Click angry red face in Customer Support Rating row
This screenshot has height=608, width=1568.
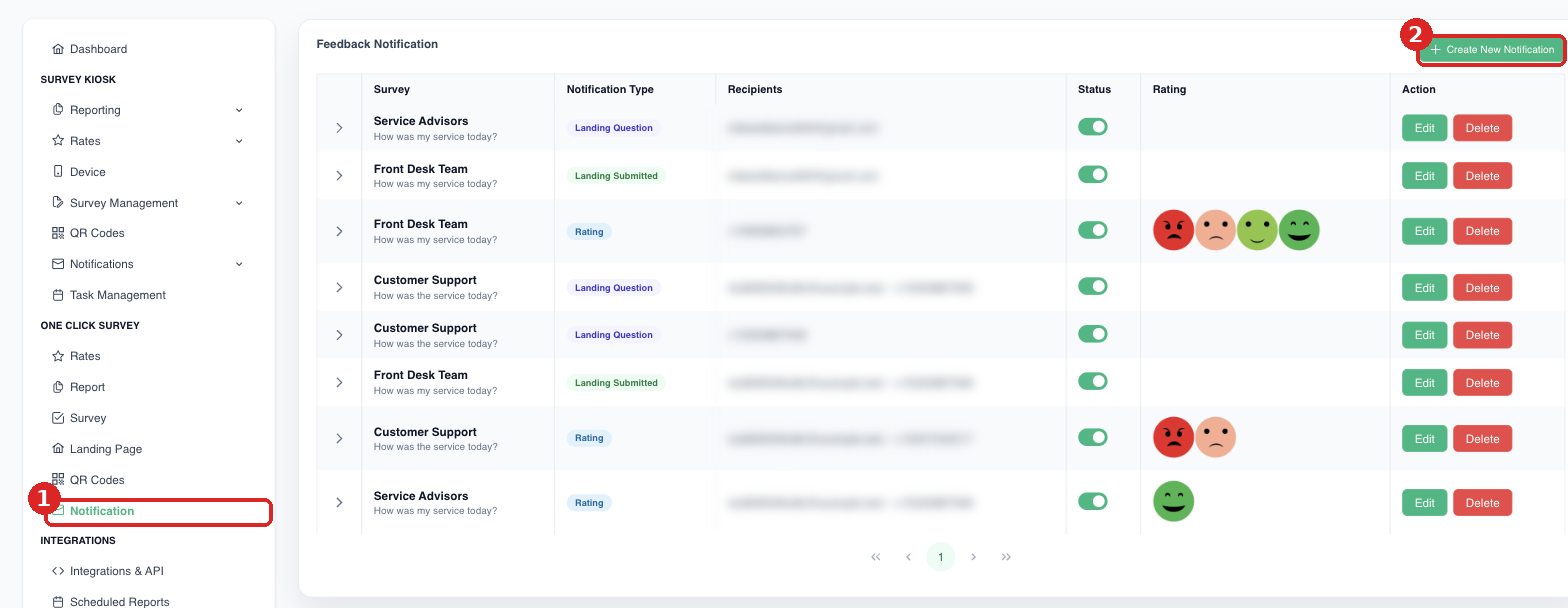(1174, 437)
